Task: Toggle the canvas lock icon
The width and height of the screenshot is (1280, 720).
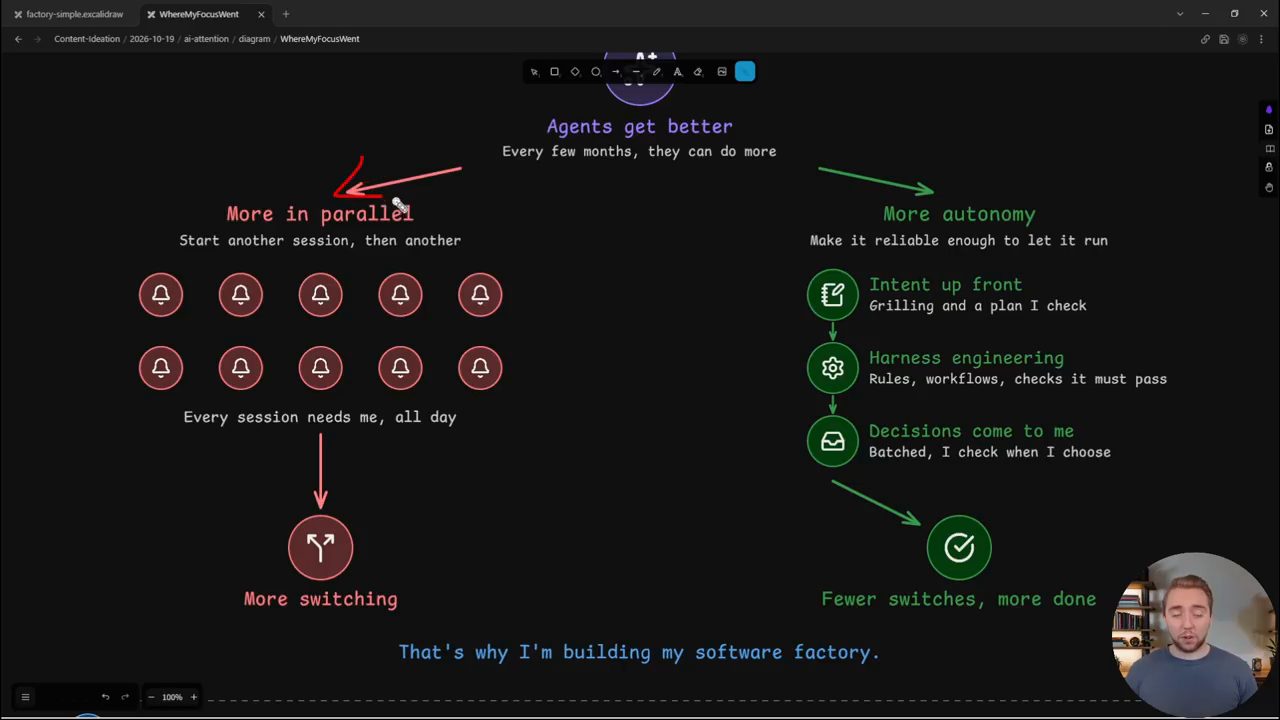Action: (x=1269, y=168)
